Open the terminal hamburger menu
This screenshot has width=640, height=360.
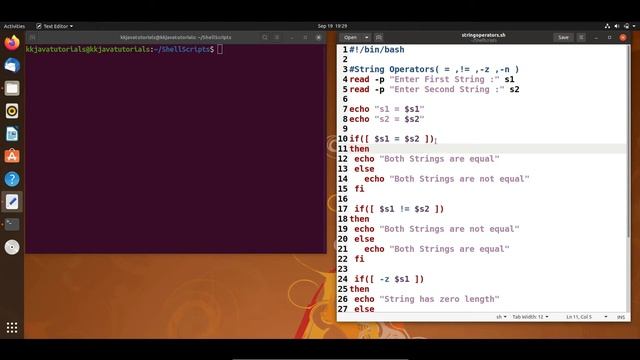[277, 37]
